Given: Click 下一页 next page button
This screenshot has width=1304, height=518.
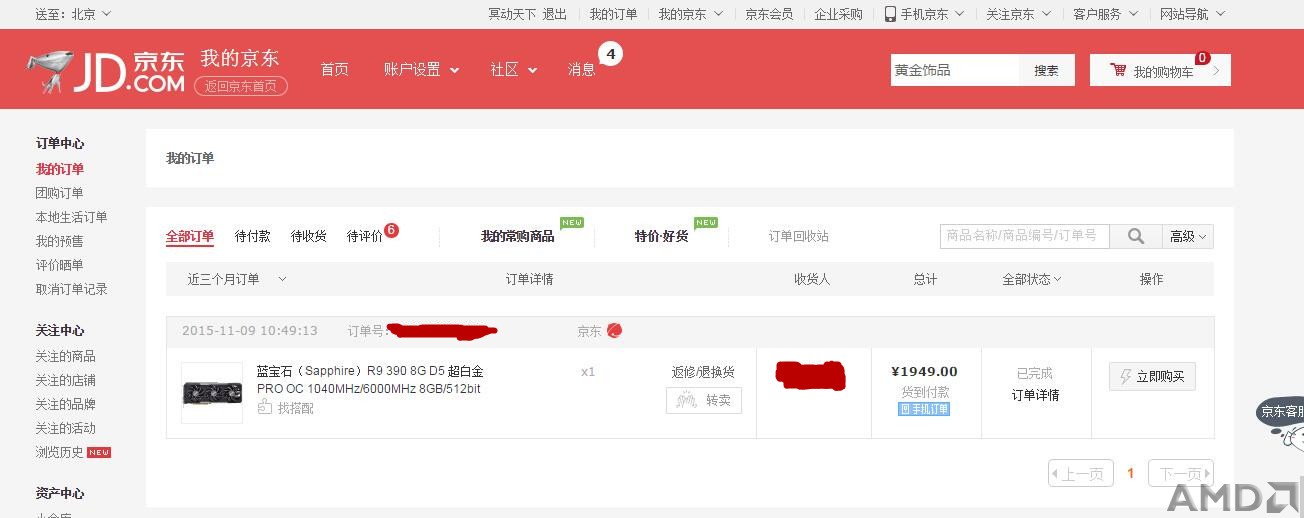Looking at the screenshot, I should tap(1181, 473).
